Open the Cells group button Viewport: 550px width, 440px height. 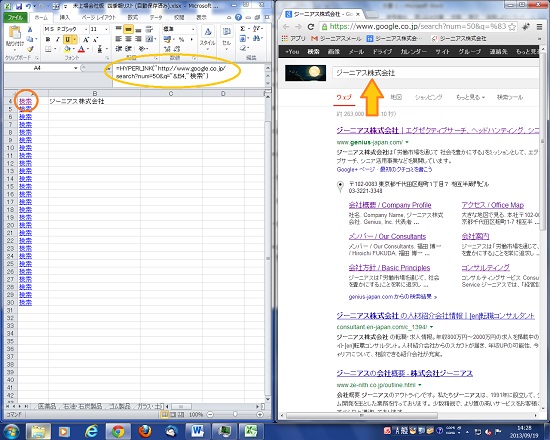[226, 36]
